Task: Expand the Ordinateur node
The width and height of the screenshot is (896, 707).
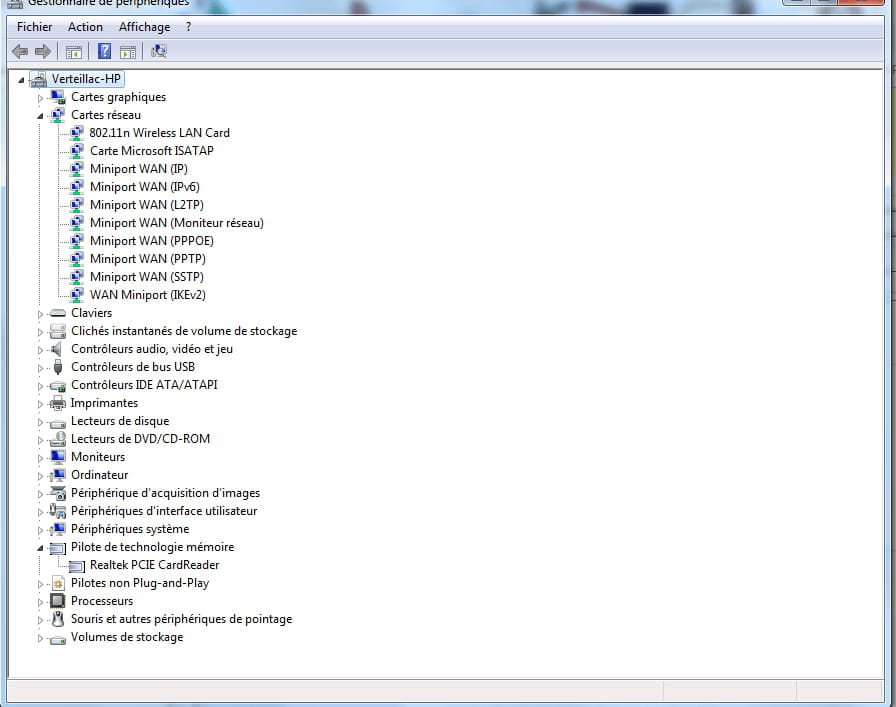Action: click(x=40, y=476)
